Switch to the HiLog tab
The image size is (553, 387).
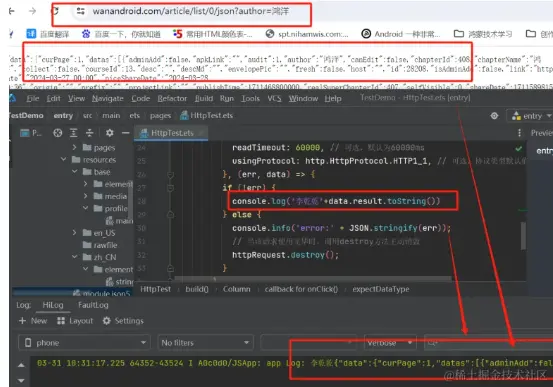tap(53, 305)
